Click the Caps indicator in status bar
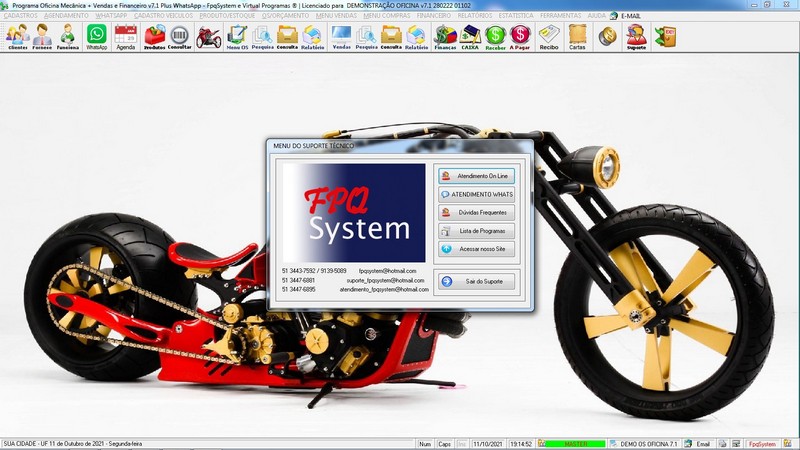The image size is (800, 450). (x=444, y=444)
